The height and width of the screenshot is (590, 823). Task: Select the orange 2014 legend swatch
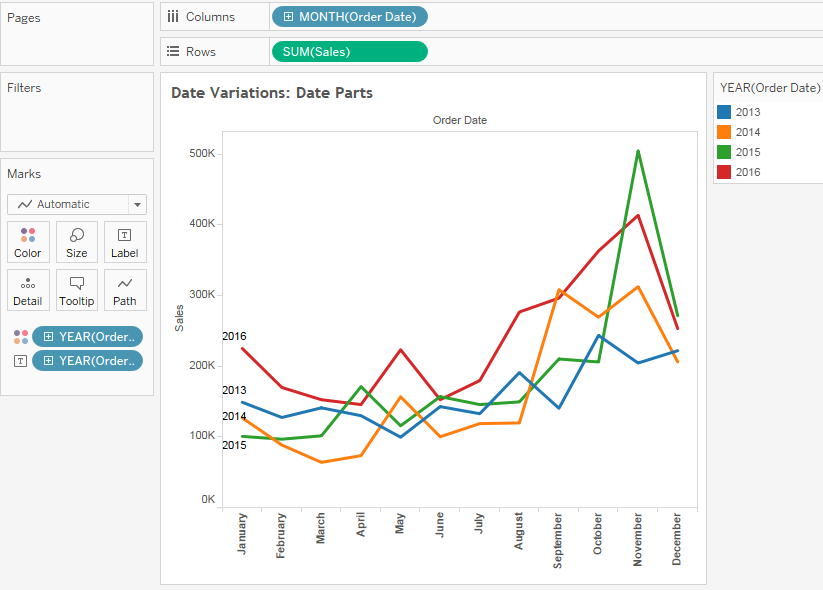click(724, 132)
